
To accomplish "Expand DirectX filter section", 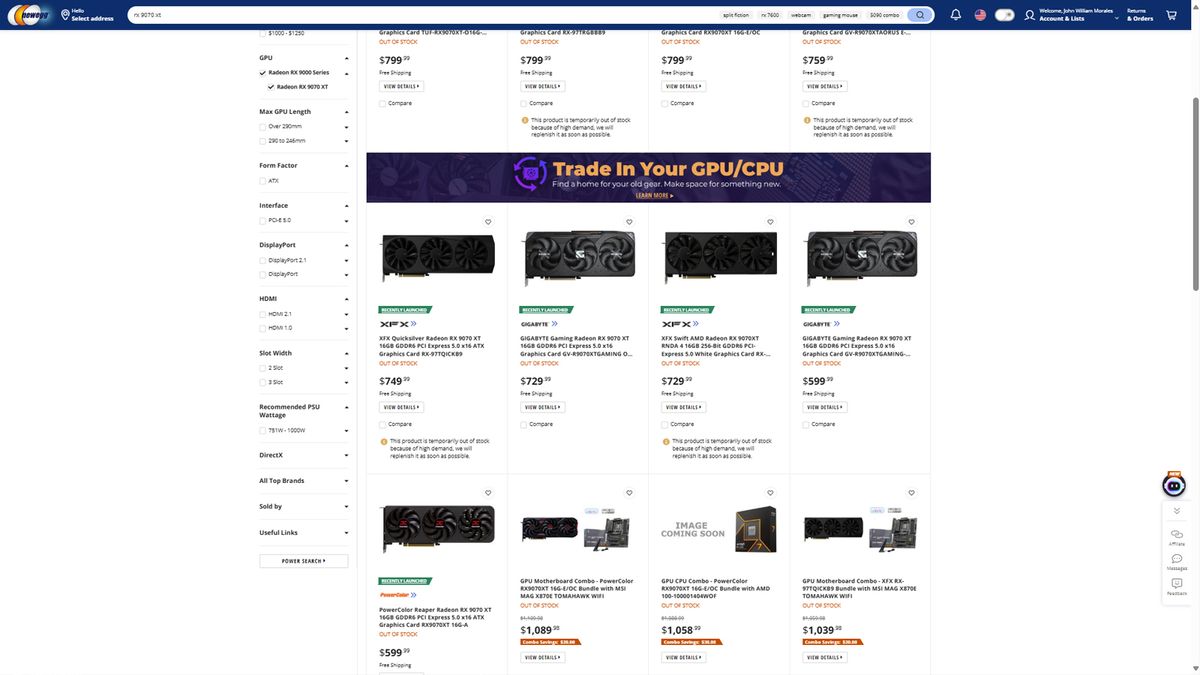I will [347, 455].
